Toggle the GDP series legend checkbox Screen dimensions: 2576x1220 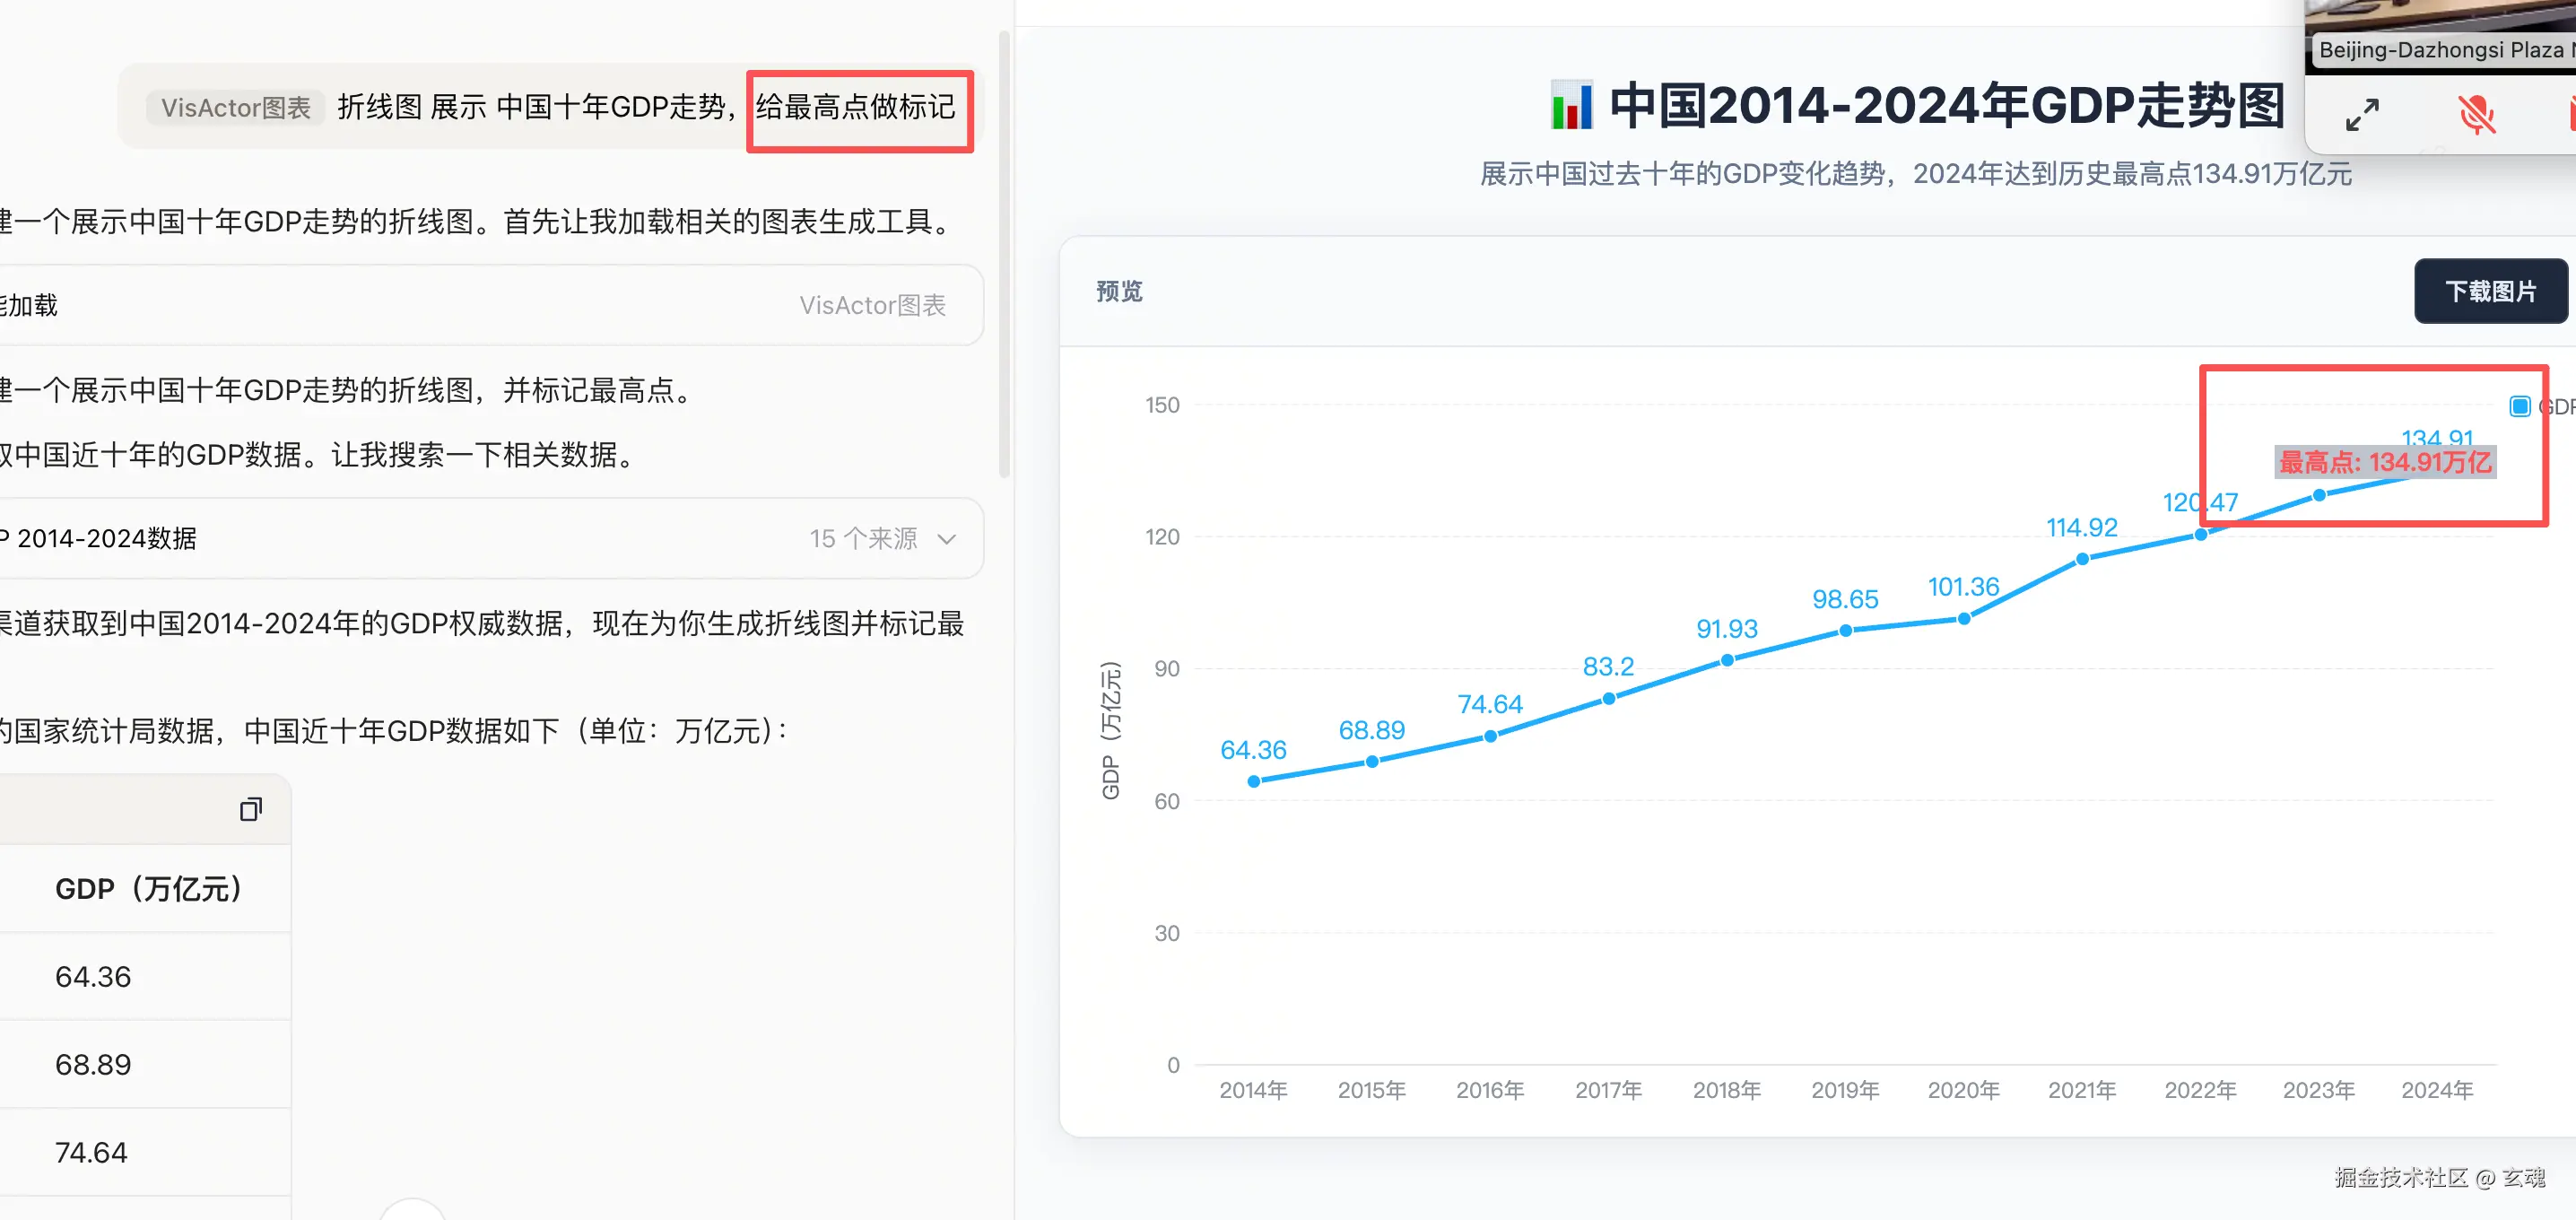point(2520,406)
